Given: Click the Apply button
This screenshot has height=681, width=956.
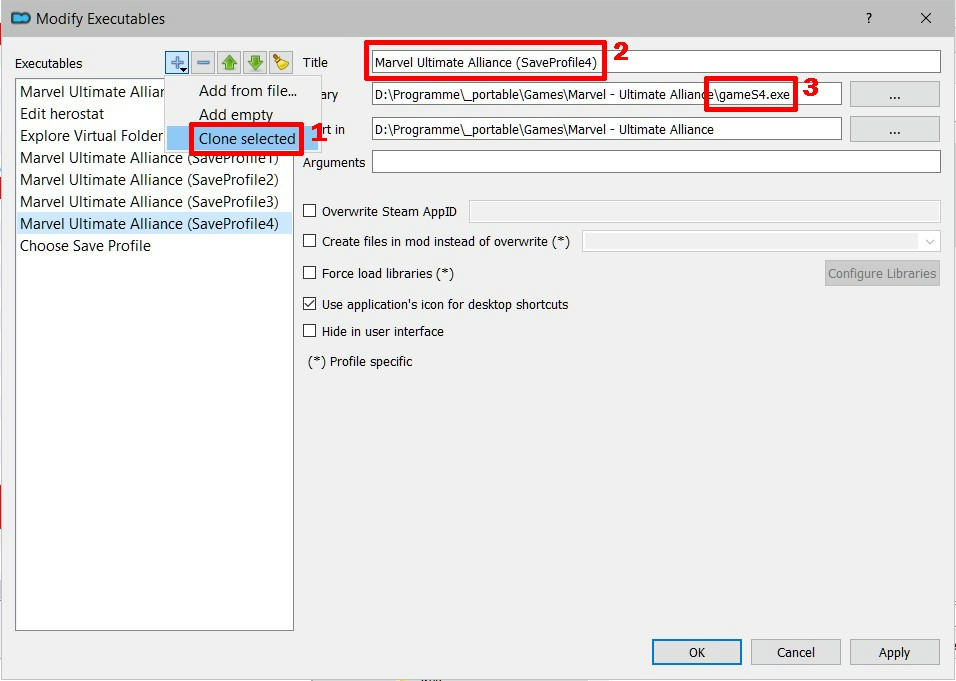Looking at the screenshot, I should pyautogui.click(x=894, y=652).
